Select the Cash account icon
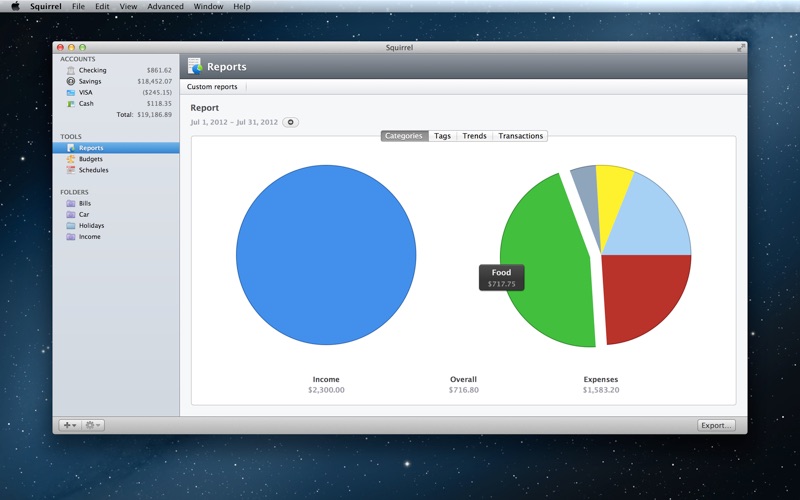The width and height of the screenshot is (800, 500). coord(70,103)
